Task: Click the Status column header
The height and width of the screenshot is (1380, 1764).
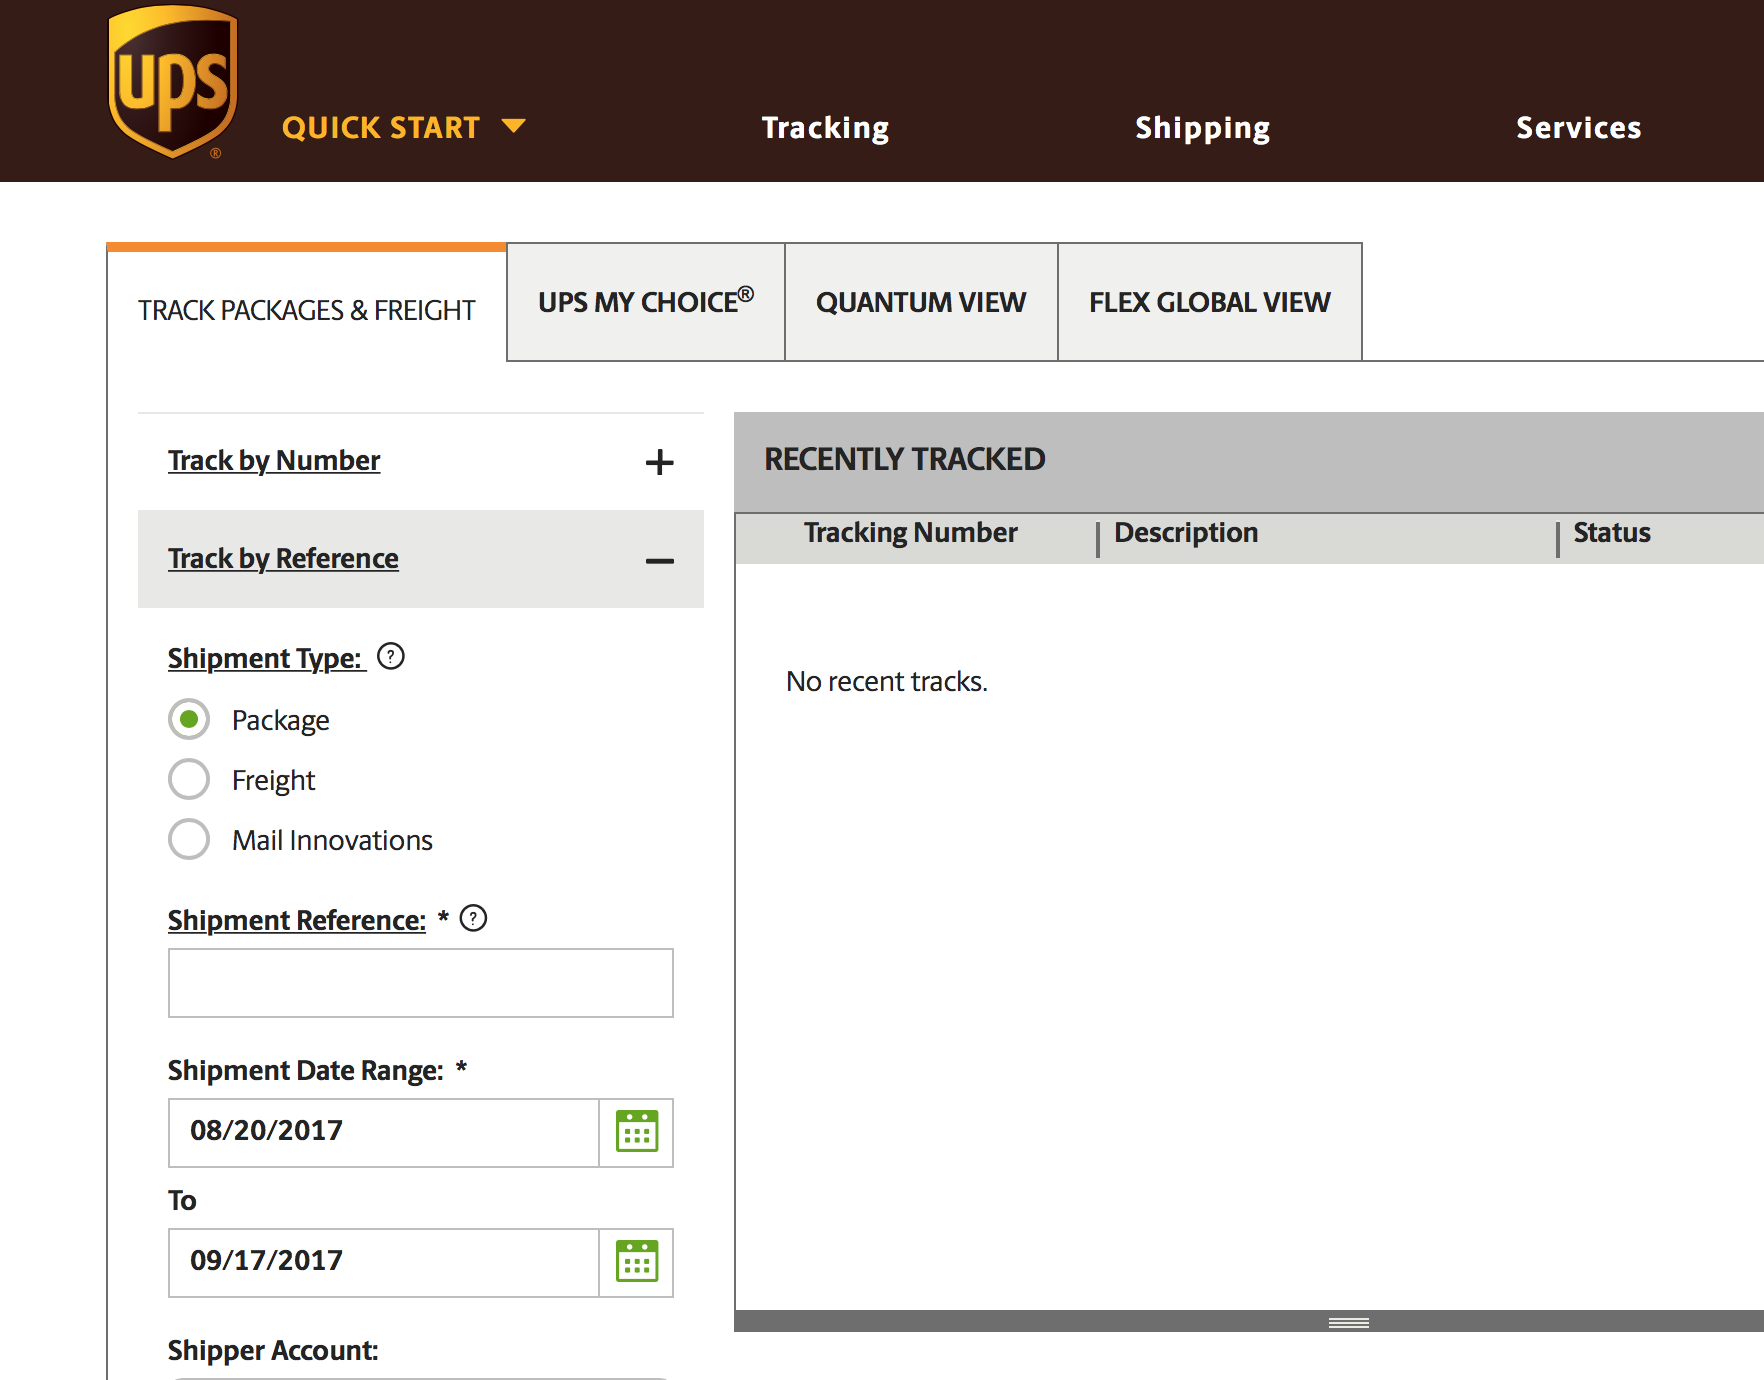Action: point(1612,532)
